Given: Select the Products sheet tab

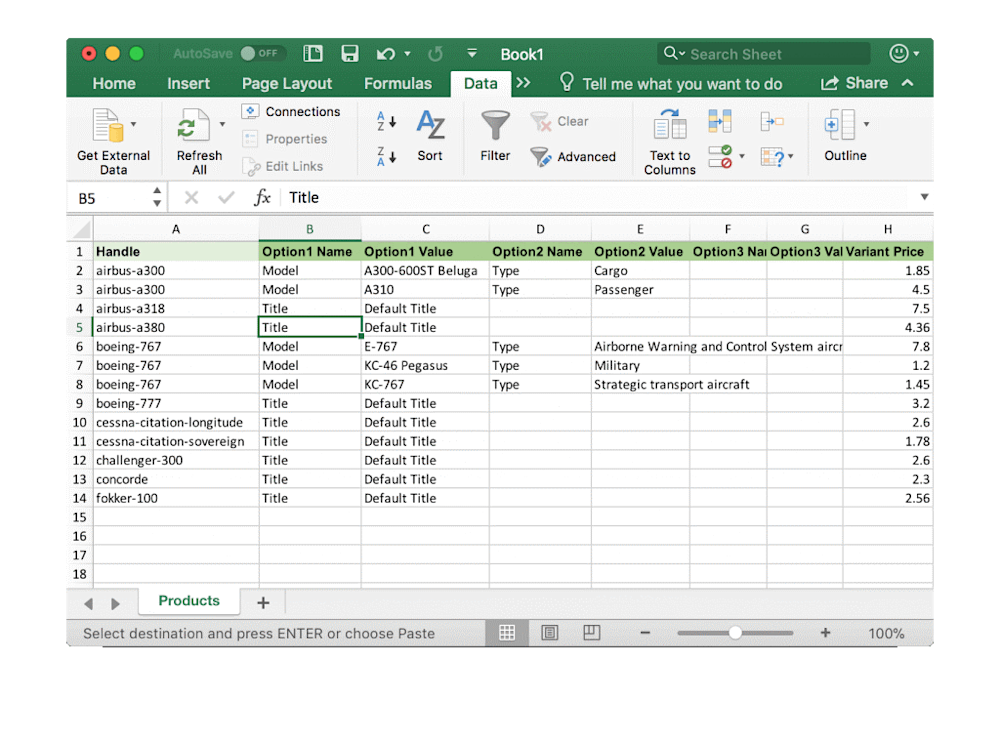Looking at the screenshot, I should tap(189, 601).
